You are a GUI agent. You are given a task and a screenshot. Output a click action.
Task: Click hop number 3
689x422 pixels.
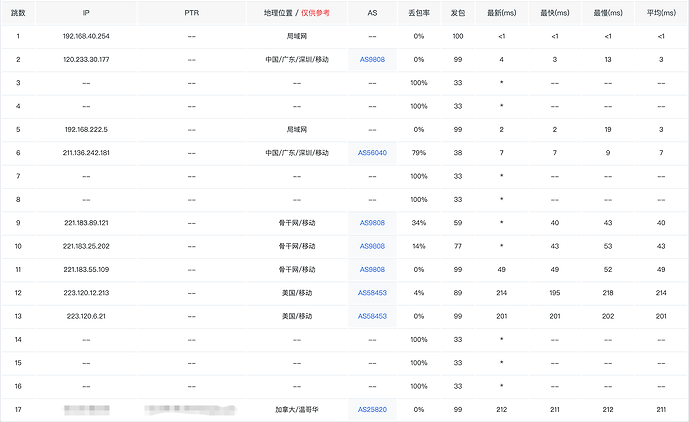coord(18,83)
